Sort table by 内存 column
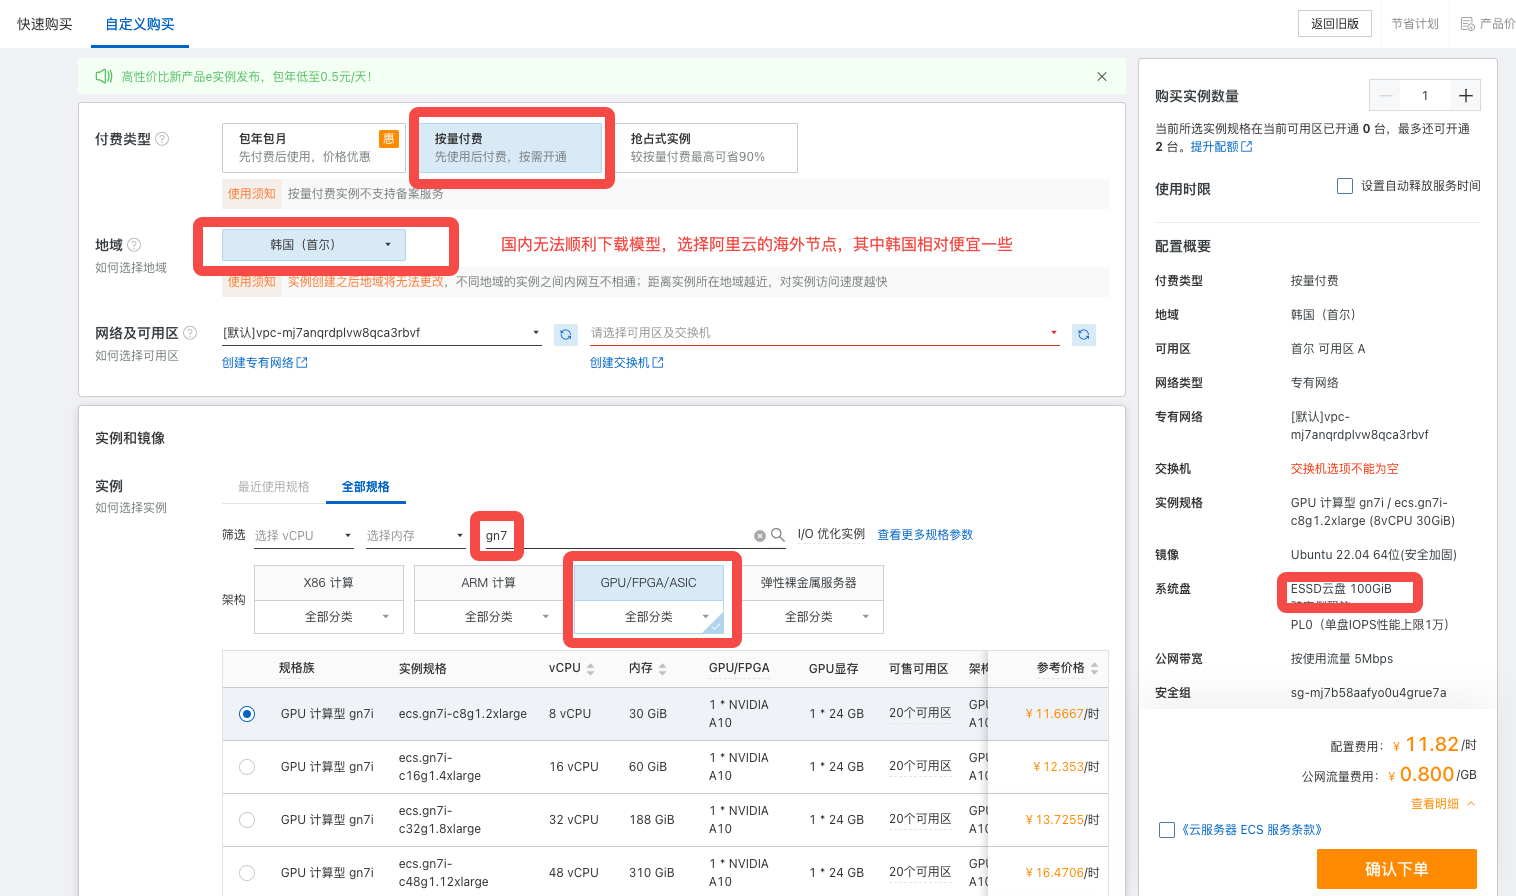Image resolution: width=1516 pixels, height=896 pixels. [x=663, y=668]
